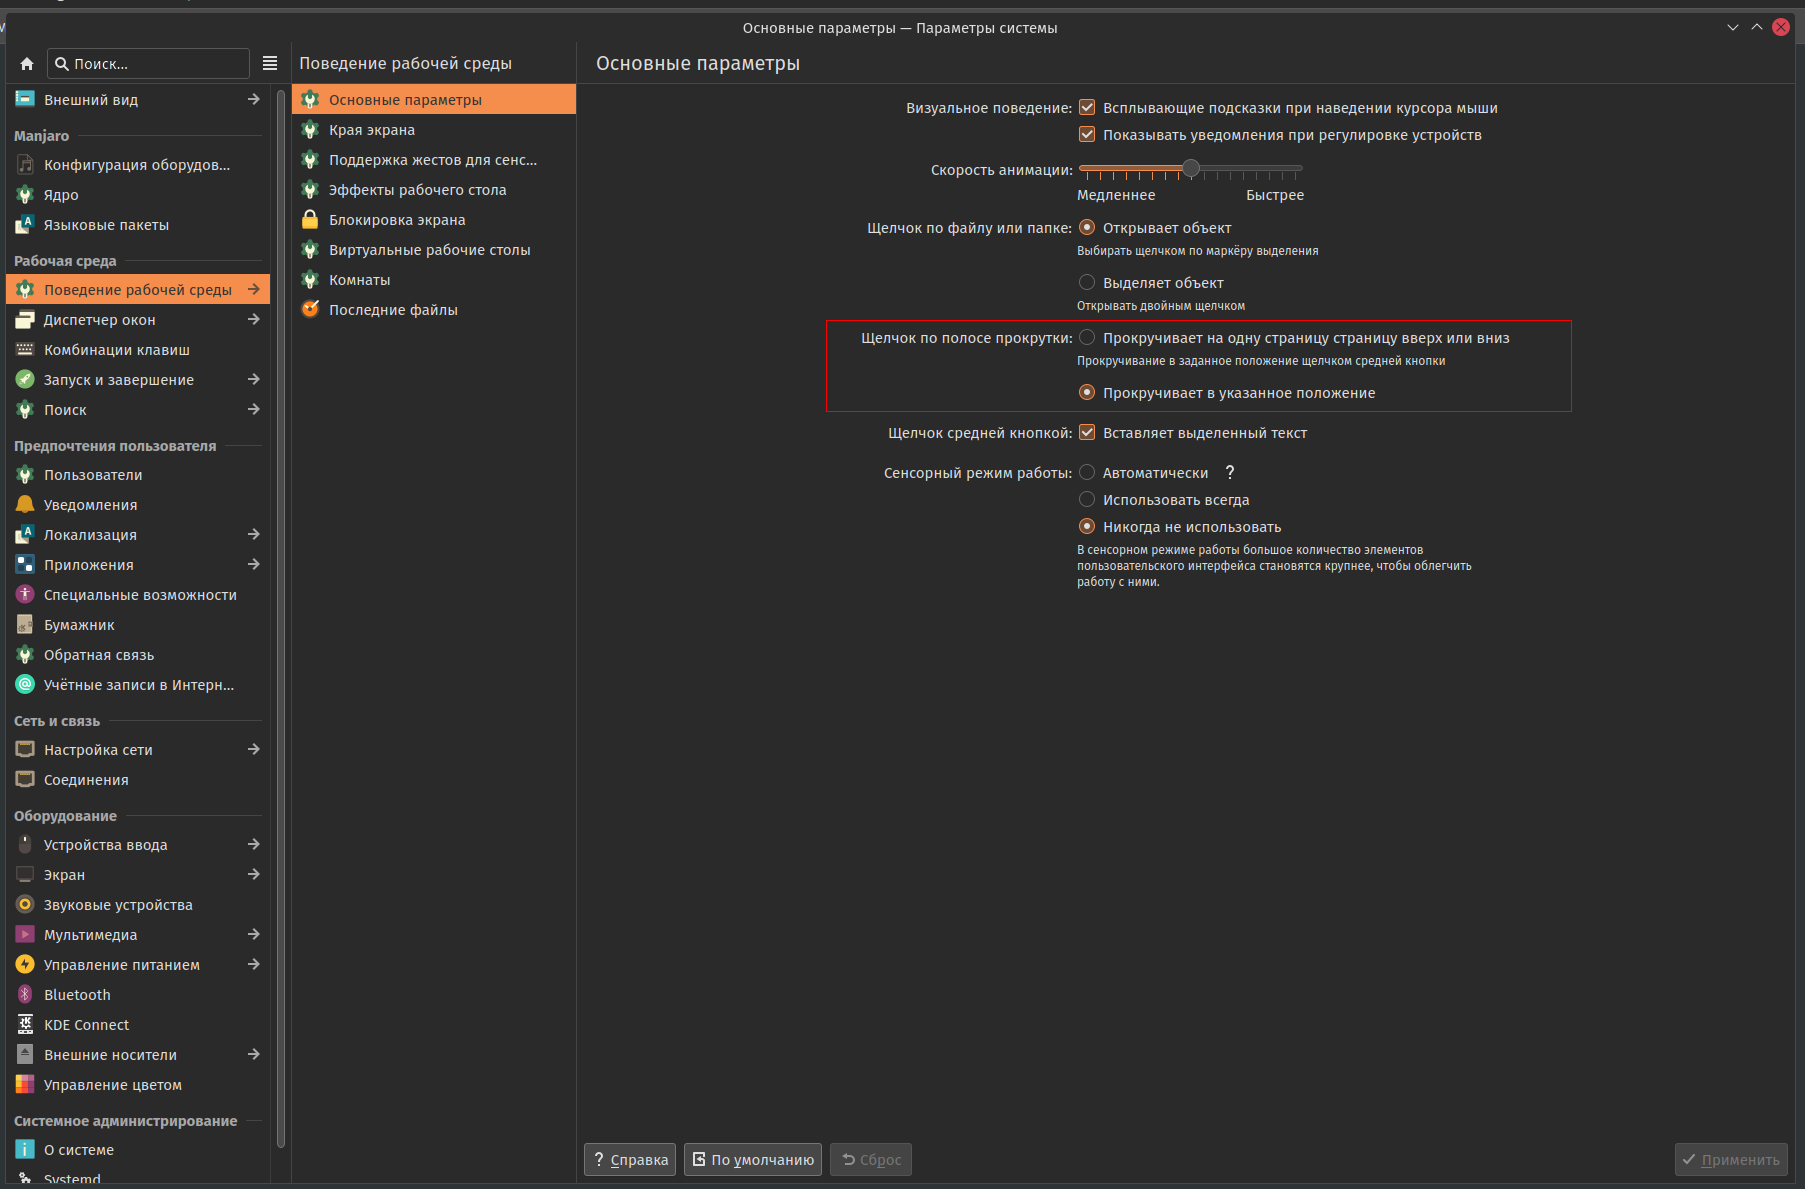The width and height of the screenshot is (1805, 1189).
Task: Click the Уведомления bell icon
Action: tap(25, 505)
